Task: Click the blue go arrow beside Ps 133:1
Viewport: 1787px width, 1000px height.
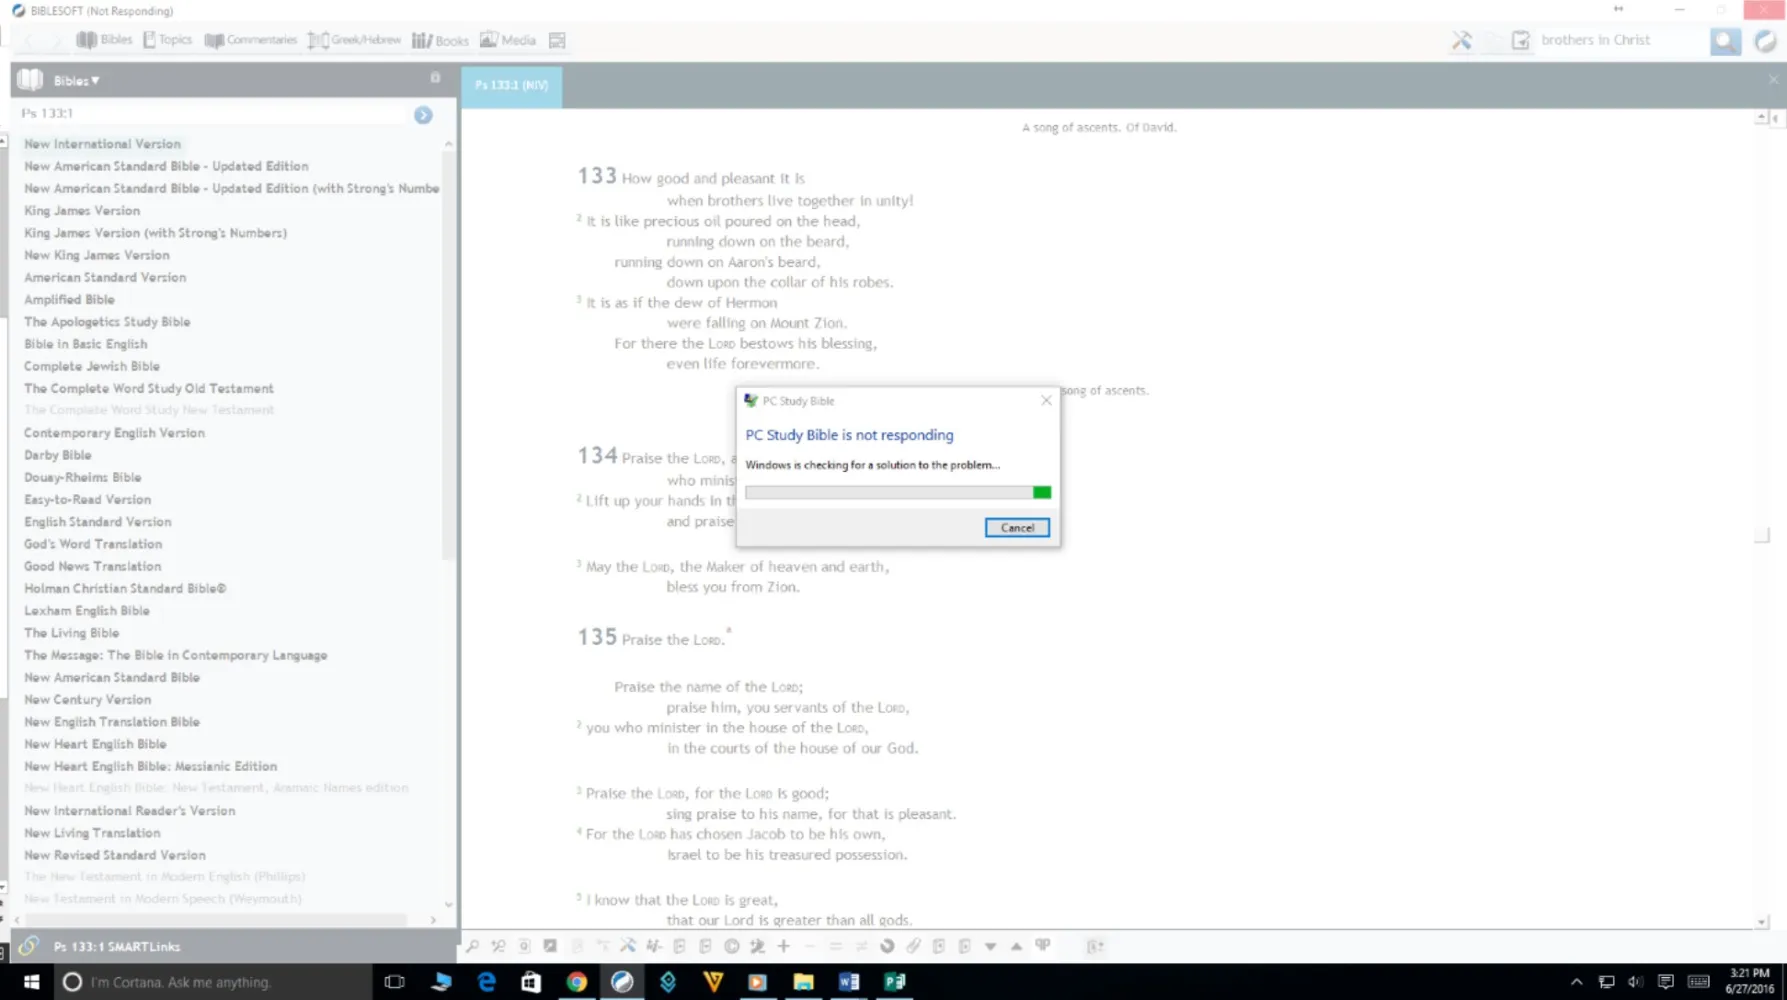Action: point(423,115)
